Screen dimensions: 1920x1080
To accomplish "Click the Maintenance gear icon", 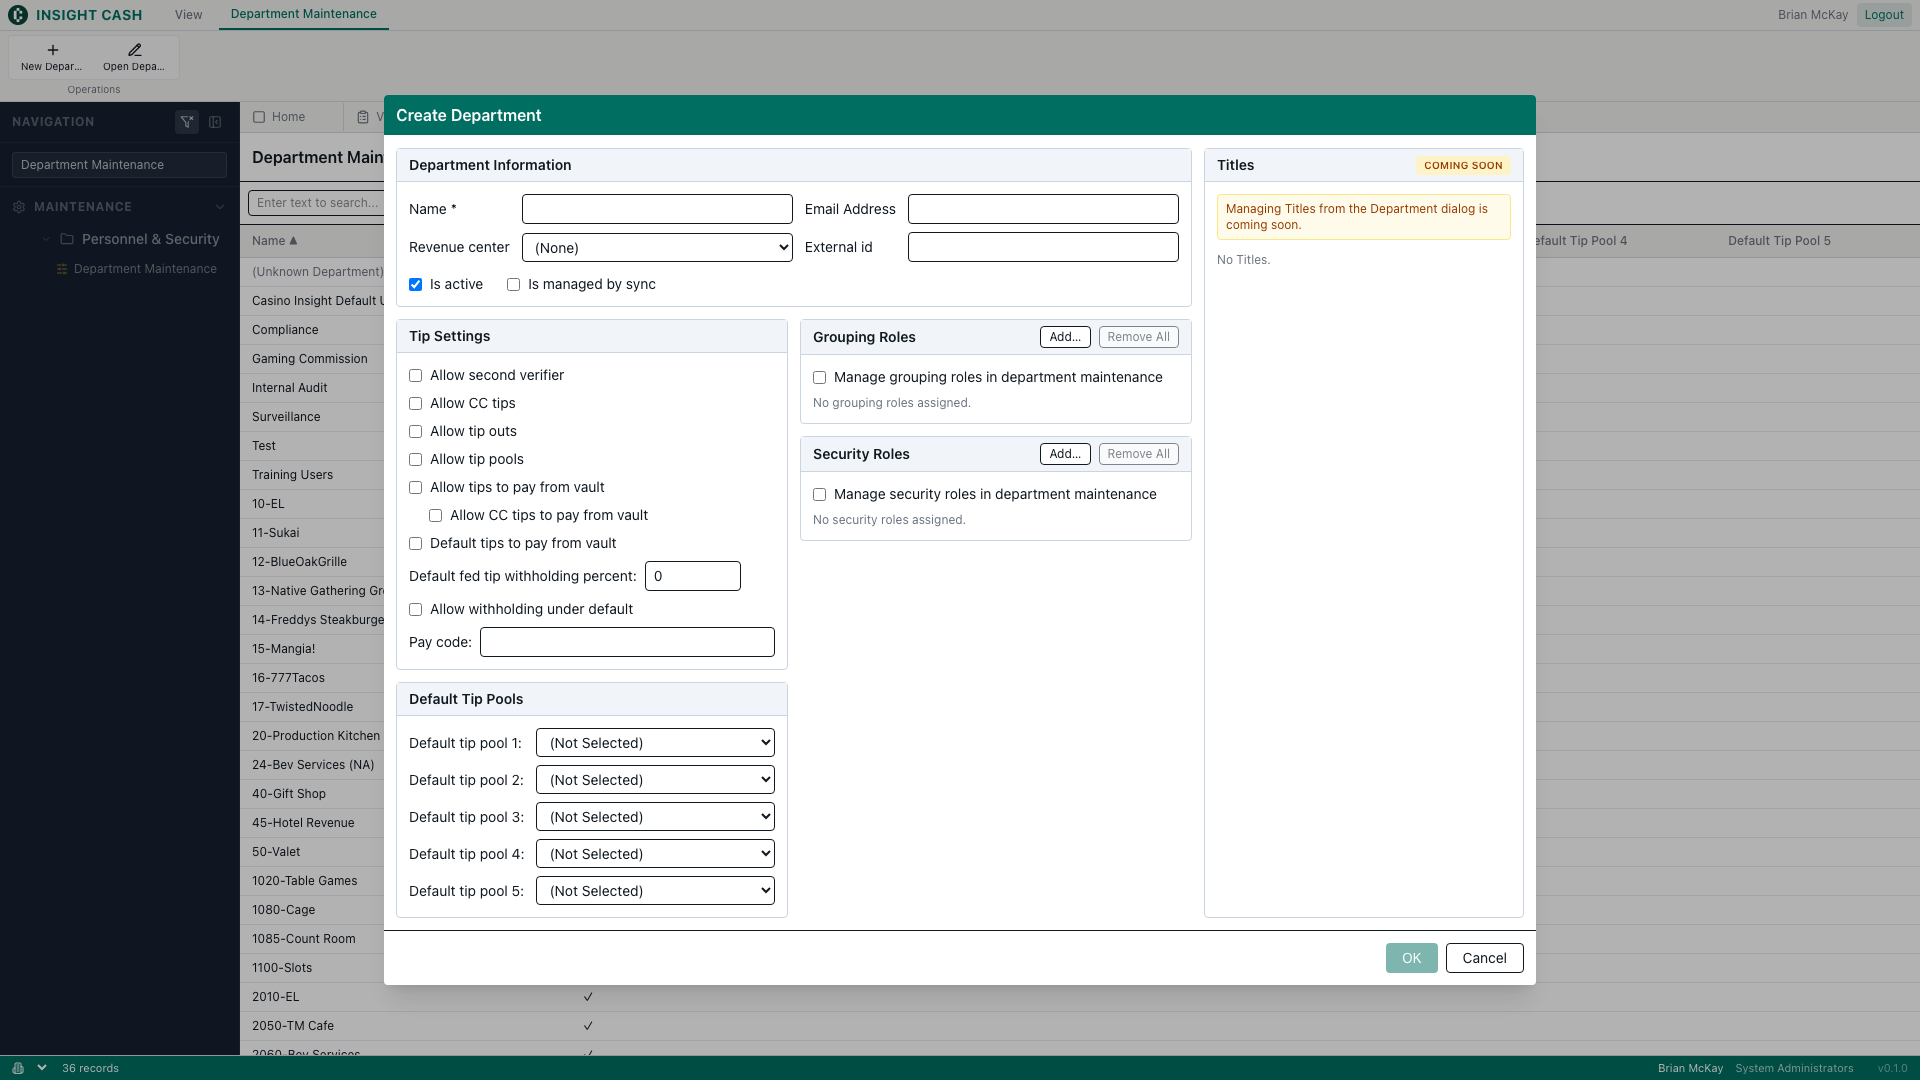I will [x=19, y=207].
